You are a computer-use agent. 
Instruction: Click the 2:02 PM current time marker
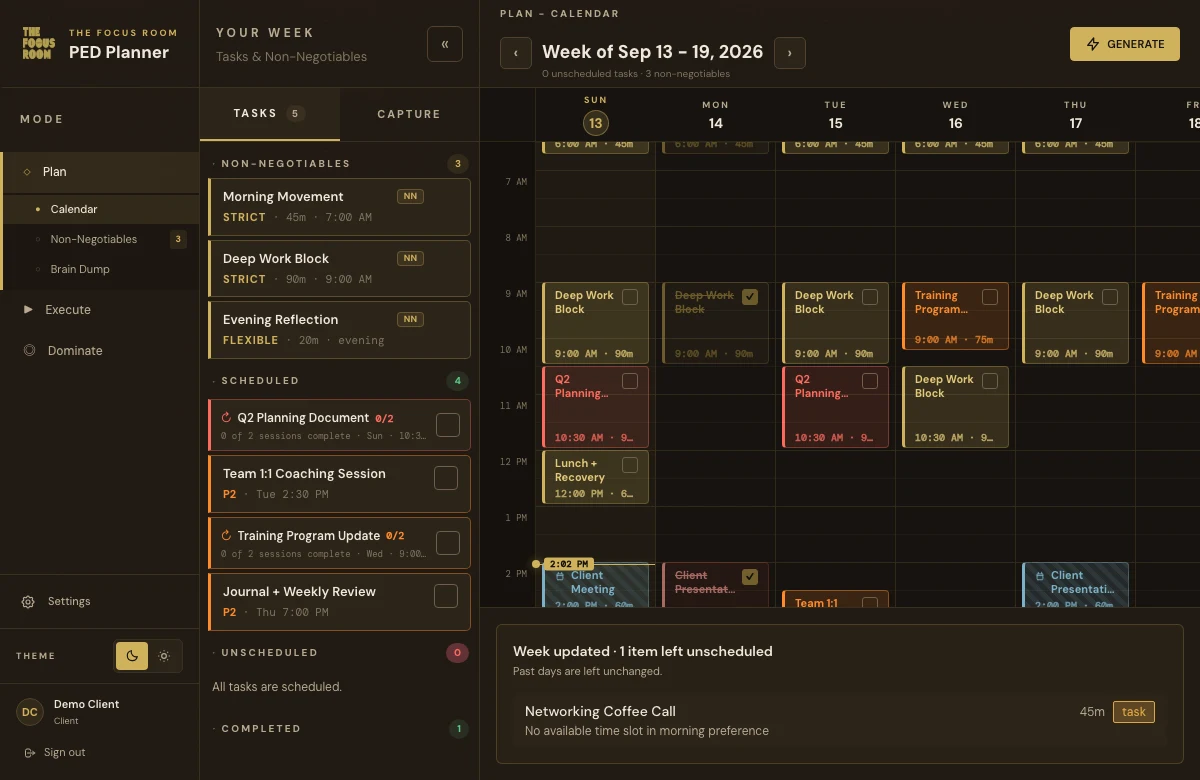point(569,564)
